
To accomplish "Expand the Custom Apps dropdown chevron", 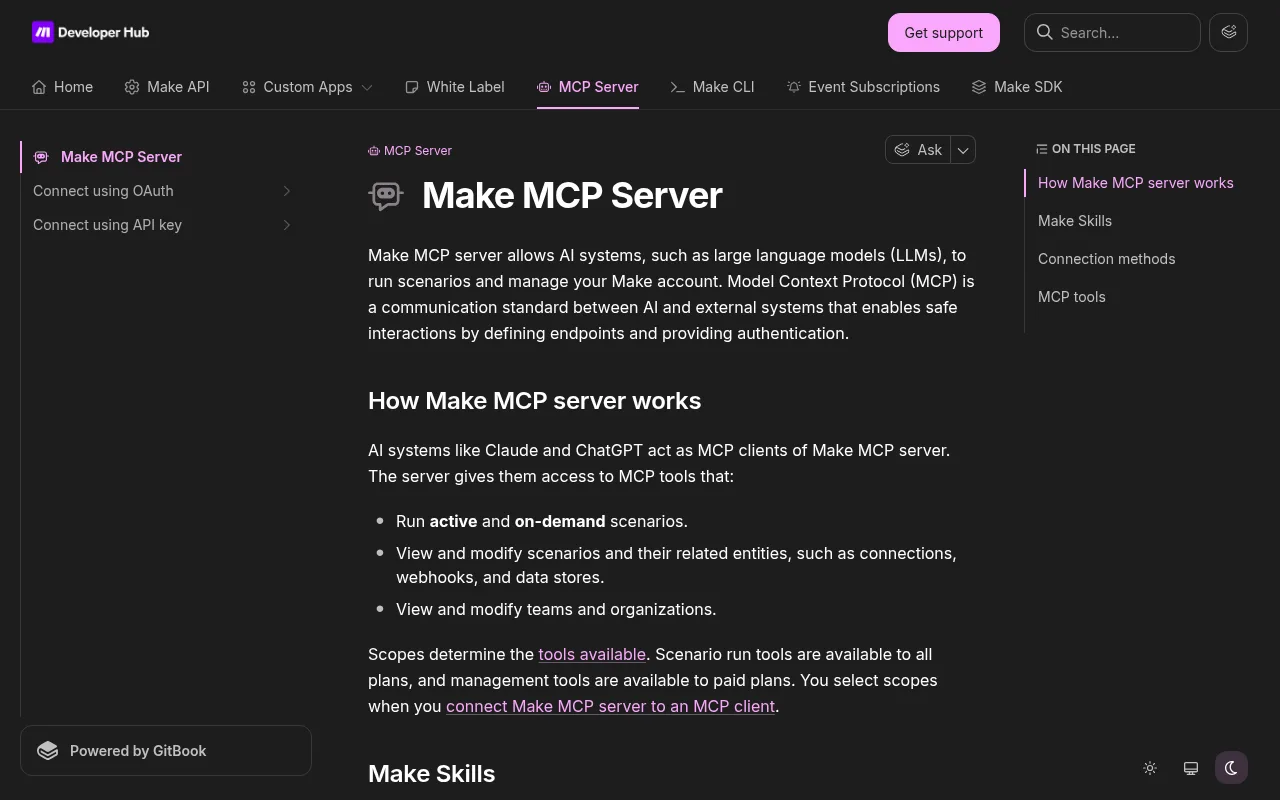I will click(367, 87).
